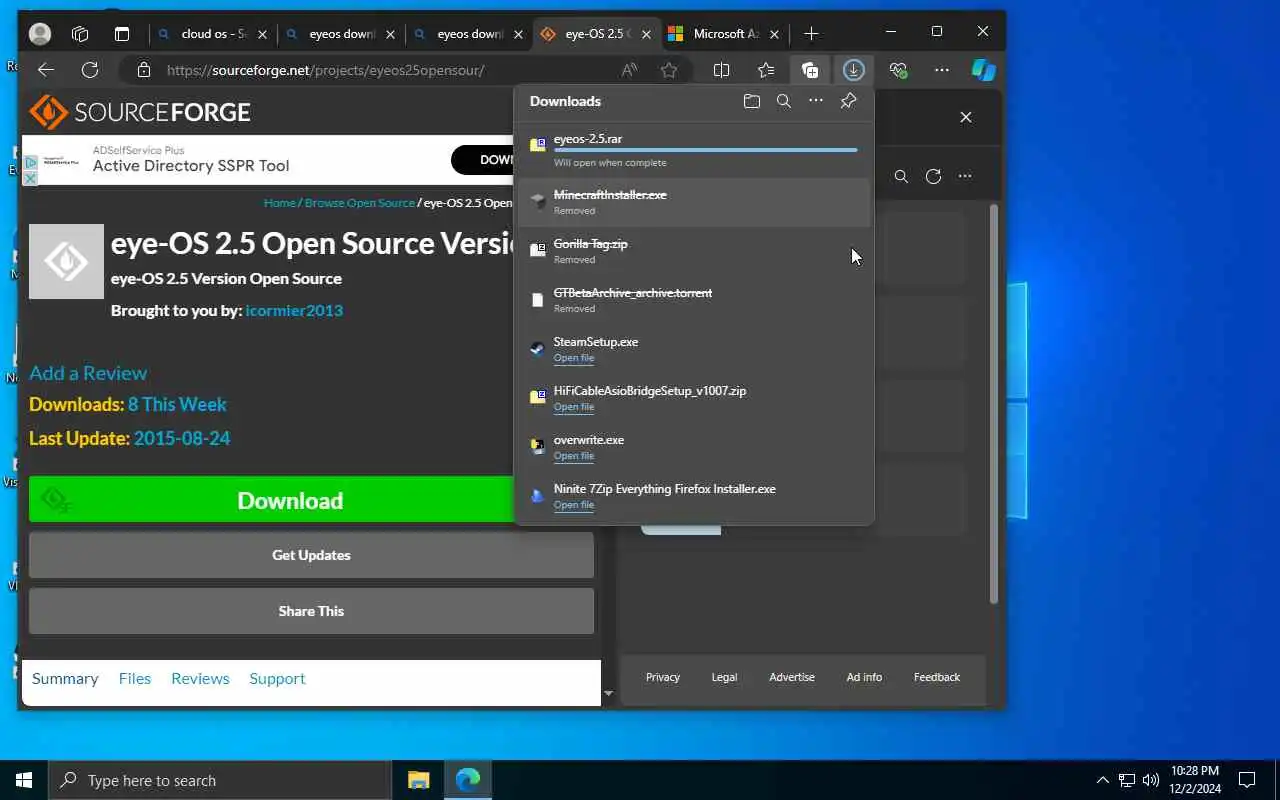The height and width of the screenshot is (800, 1280).
Task: Click the Downloads toolbar icon
Action: point(853,70)
